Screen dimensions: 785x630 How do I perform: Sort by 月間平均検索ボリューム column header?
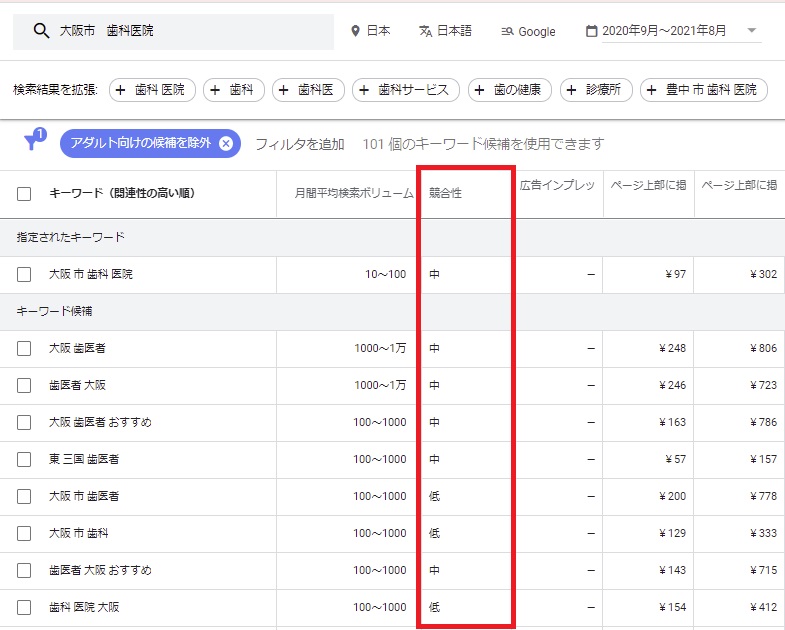354,193
